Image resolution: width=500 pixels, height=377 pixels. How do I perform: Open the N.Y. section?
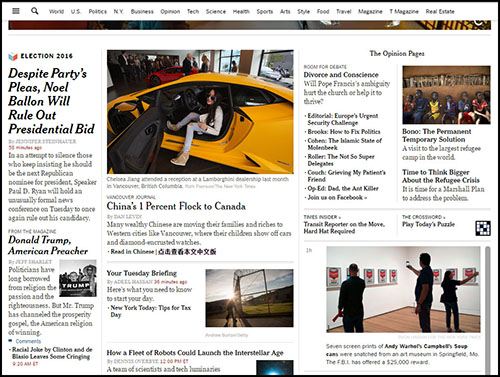[x=119, y=11]
